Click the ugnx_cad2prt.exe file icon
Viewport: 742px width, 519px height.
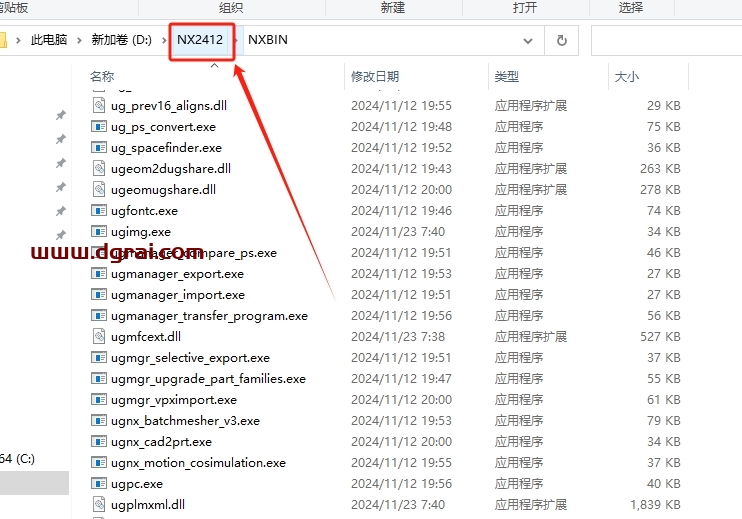[x=99, y=441]
